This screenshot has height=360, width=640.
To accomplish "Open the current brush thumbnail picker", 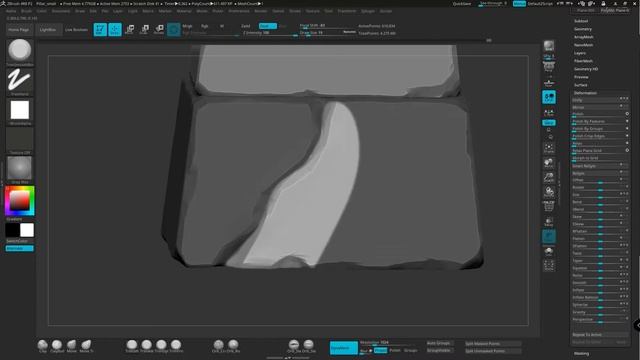I will tap(20, 51).
